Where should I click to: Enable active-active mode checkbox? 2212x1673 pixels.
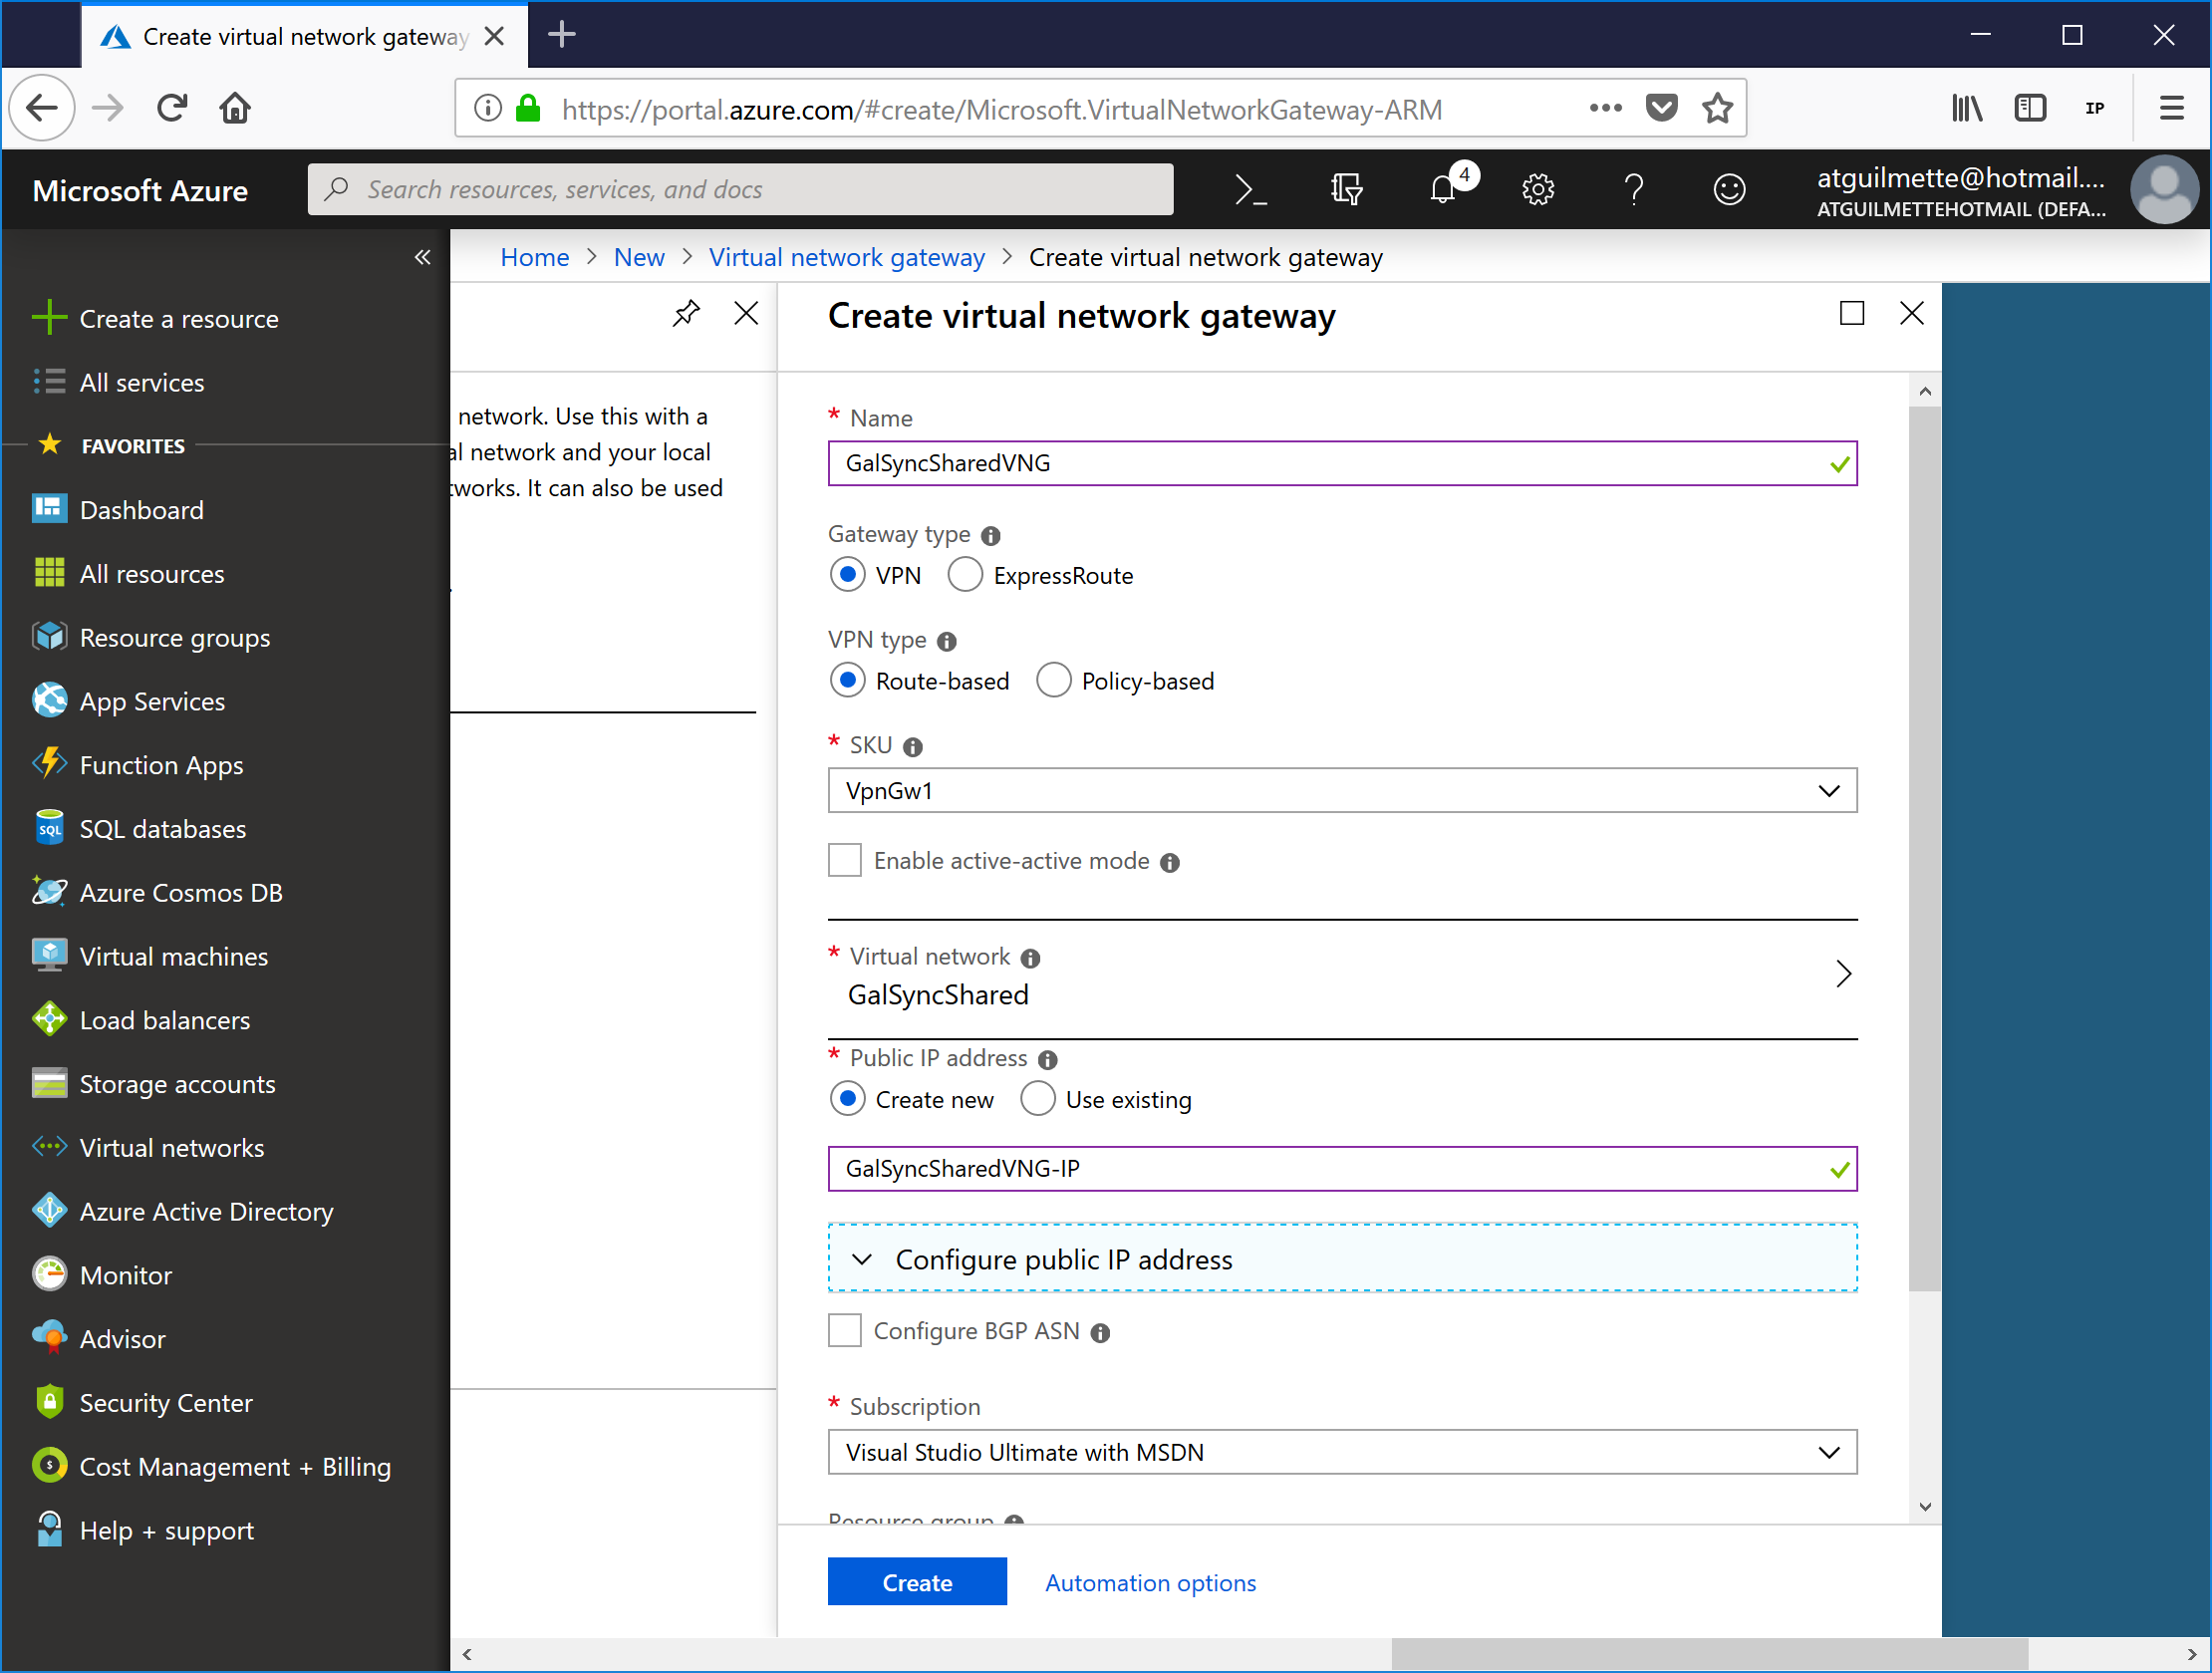tap(845, 860)
